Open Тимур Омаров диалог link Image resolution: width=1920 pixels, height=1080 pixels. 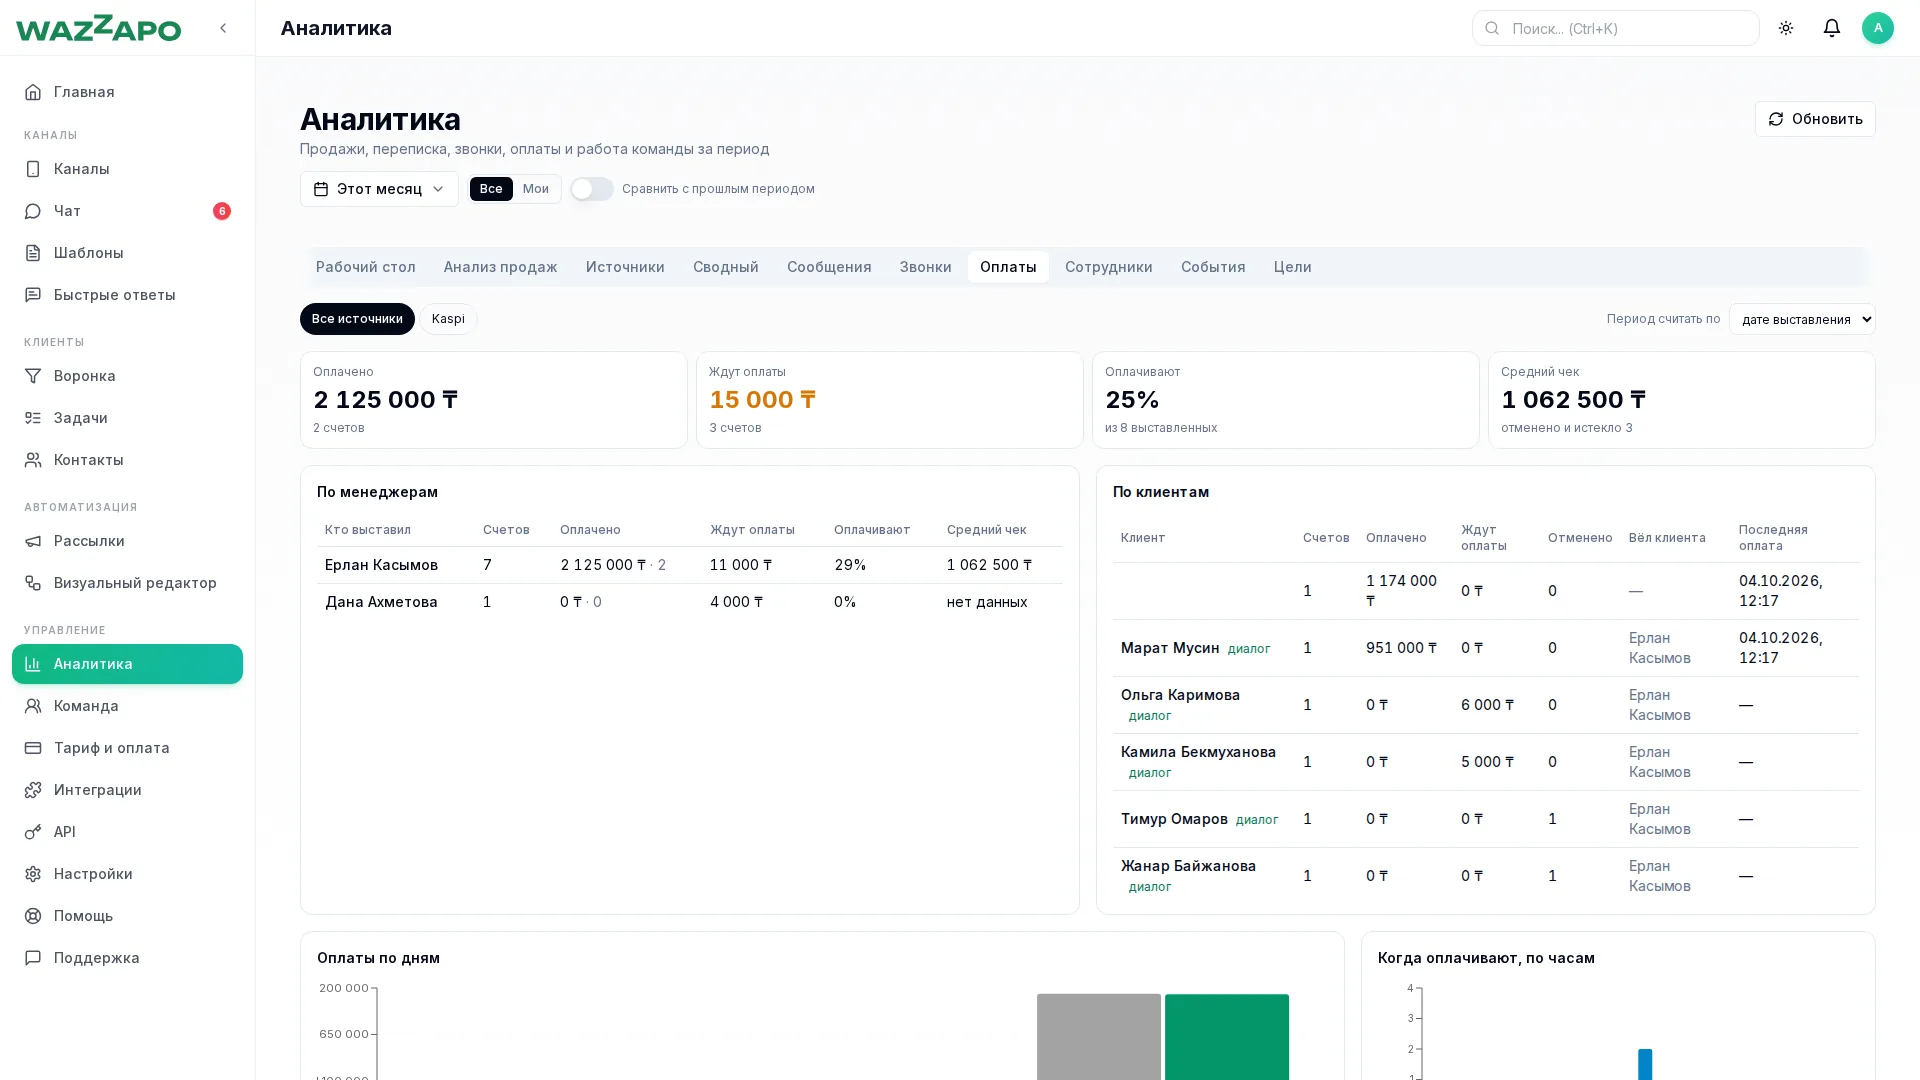tap(1257, 820)
